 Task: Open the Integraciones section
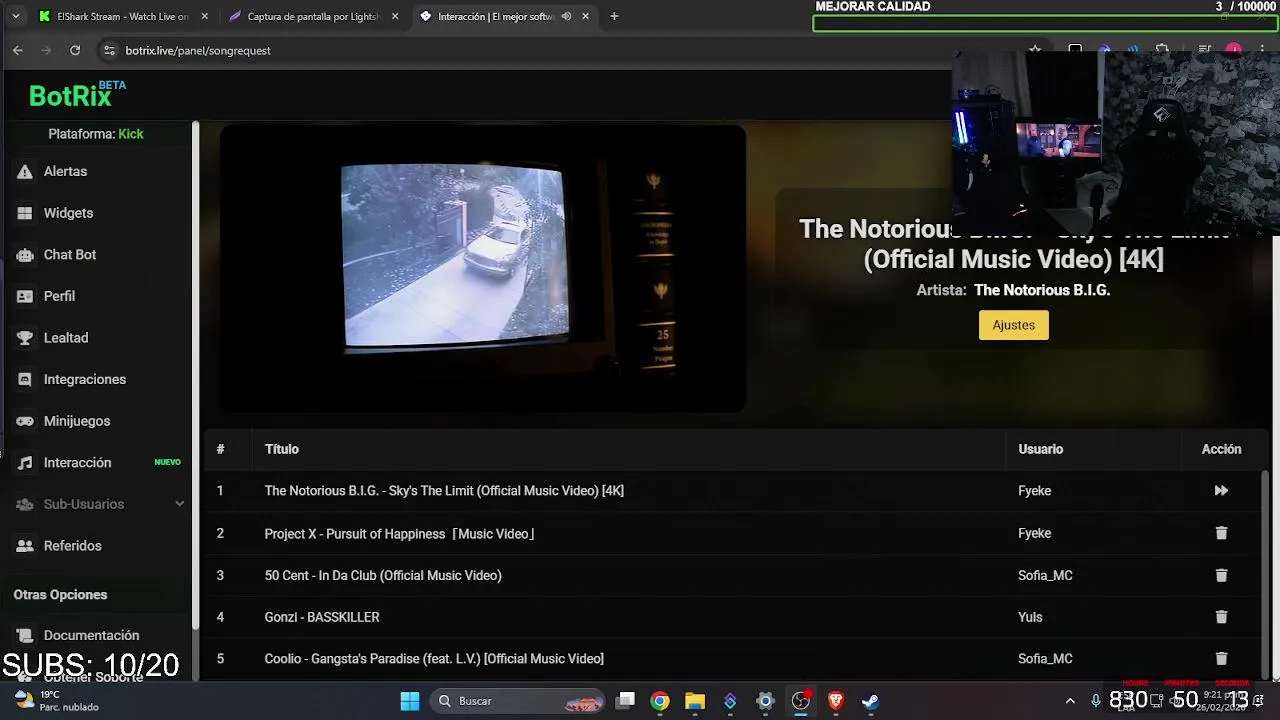click(84, 379)
